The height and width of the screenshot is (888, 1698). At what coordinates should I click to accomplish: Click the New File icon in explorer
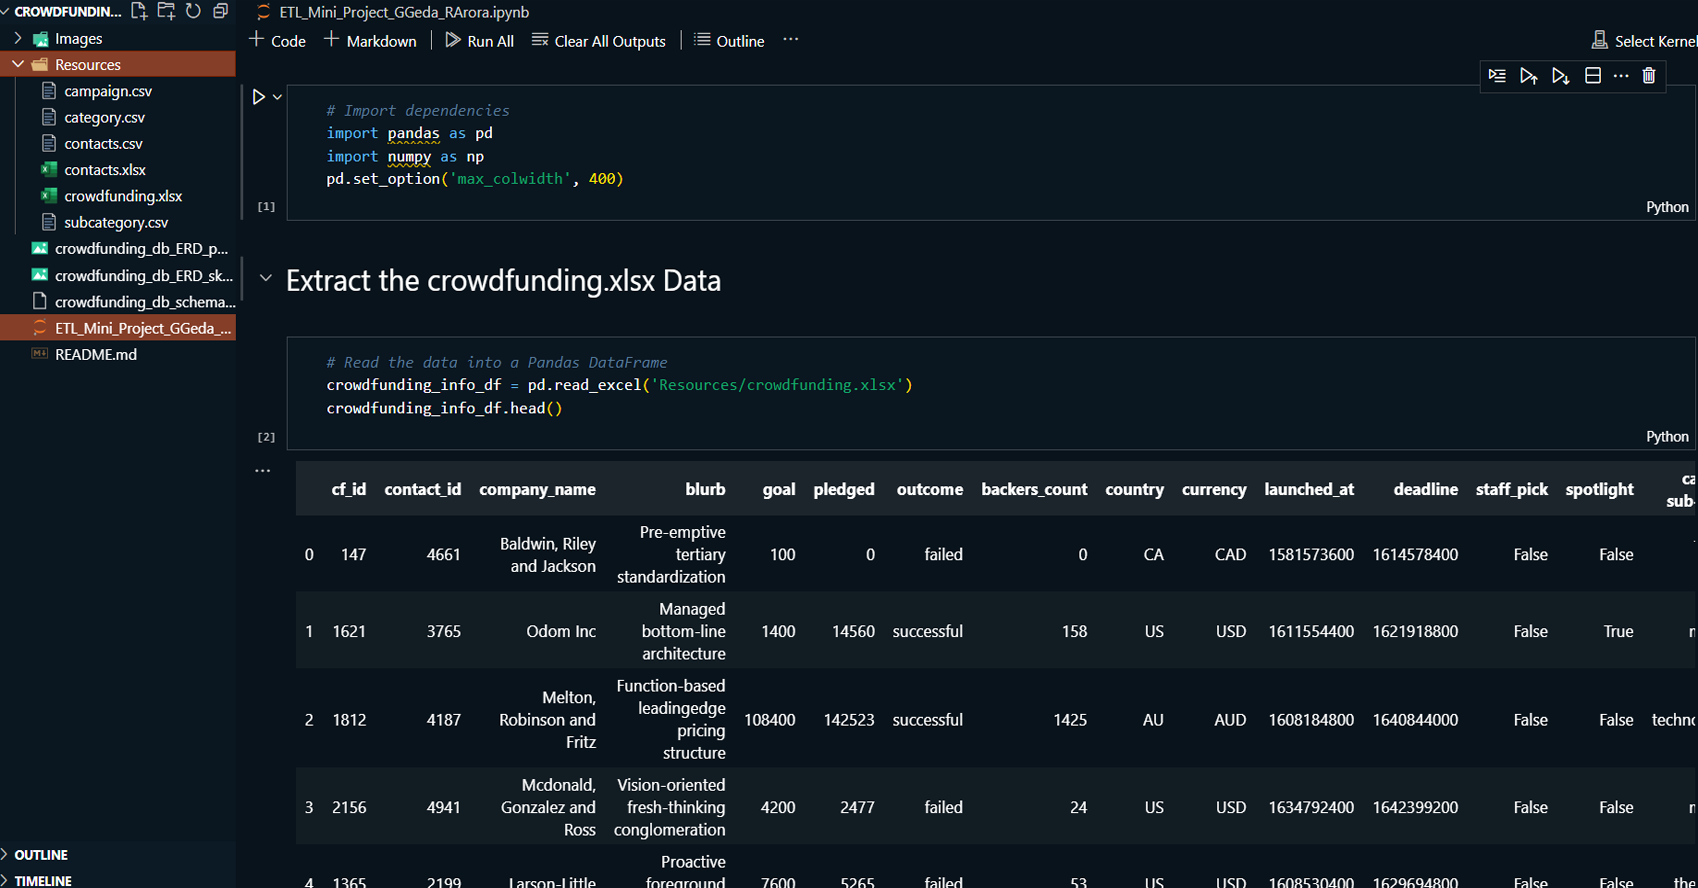tap(139, 11)
